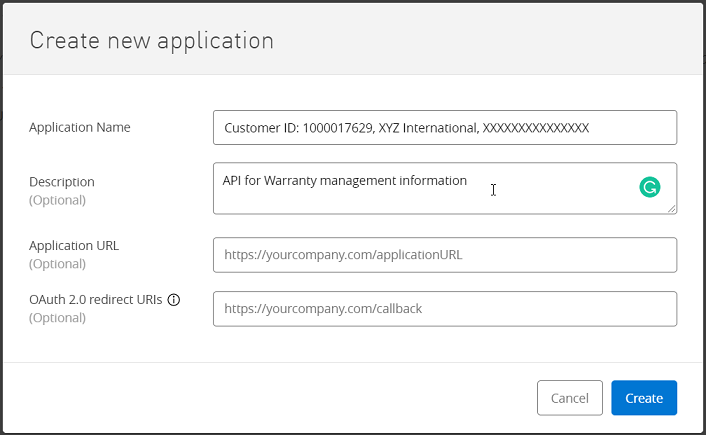The height and width of the screenshot is (435, 706).
Task: Click the resize handle of the Description textarea
Action: click(x=672, y=209)
